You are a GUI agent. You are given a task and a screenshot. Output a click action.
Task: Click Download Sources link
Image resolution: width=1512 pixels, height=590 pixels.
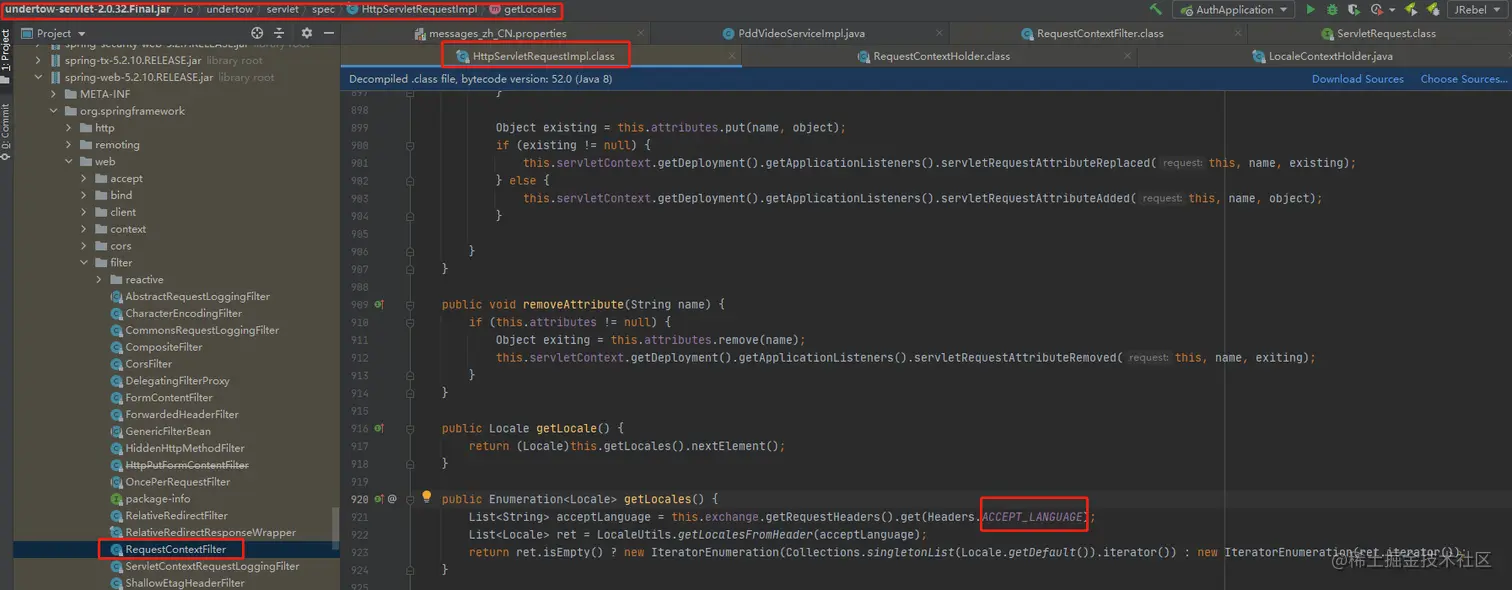coord(1357,79)
